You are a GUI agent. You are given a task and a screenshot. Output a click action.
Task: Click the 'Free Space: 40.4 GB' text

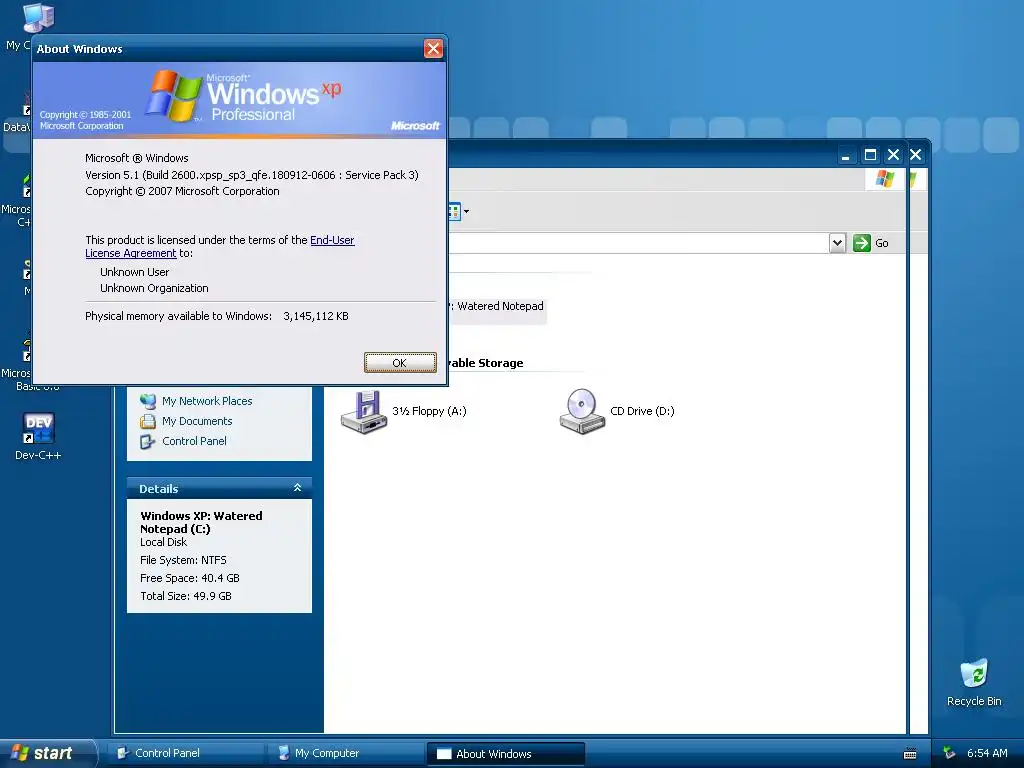pos(189,578)
